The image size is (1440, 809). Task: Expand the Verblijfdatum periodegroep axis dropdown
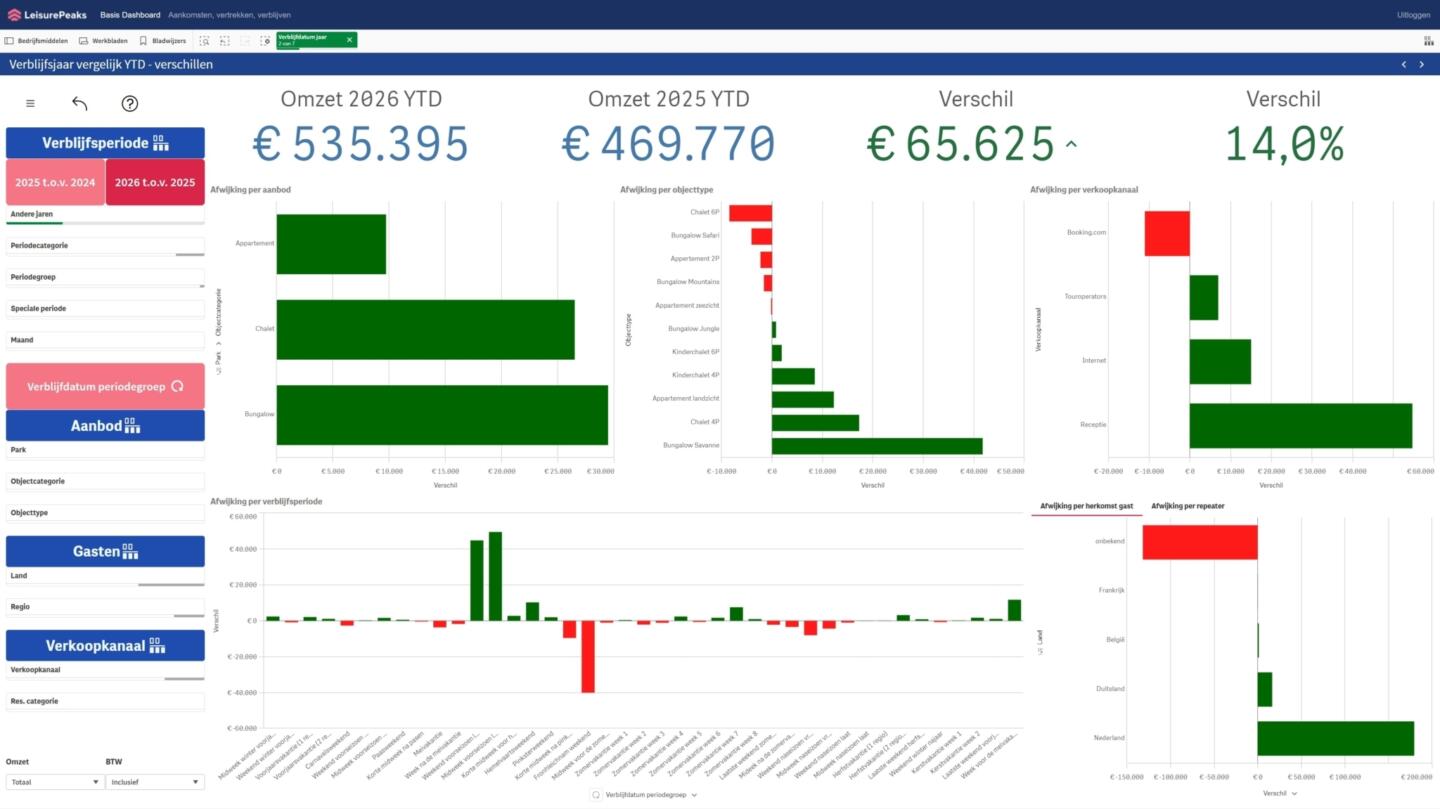pos(645,795)
